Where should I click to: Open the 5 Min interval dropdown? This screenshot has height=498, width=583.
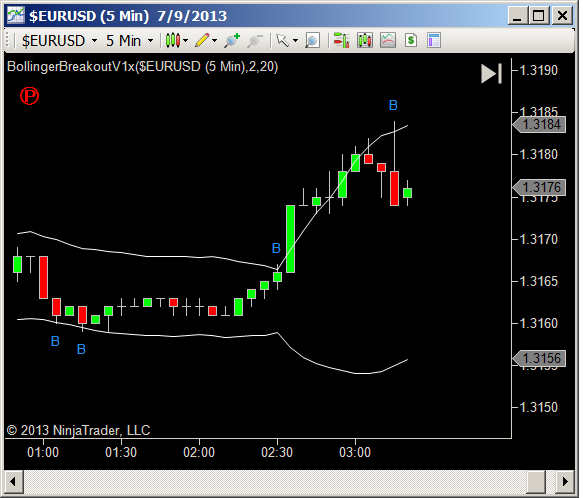[x=129, y=41]
